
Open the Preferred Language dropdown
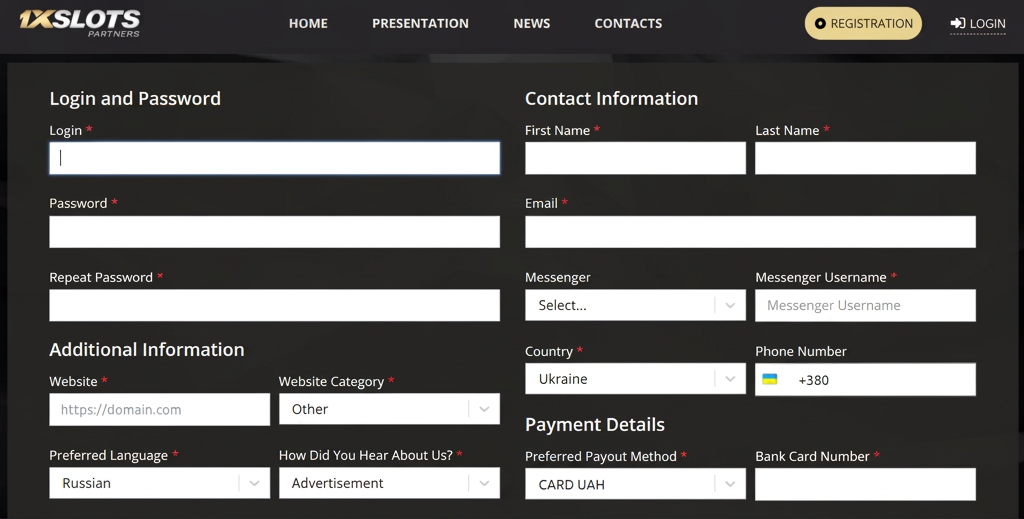(159, 483)
